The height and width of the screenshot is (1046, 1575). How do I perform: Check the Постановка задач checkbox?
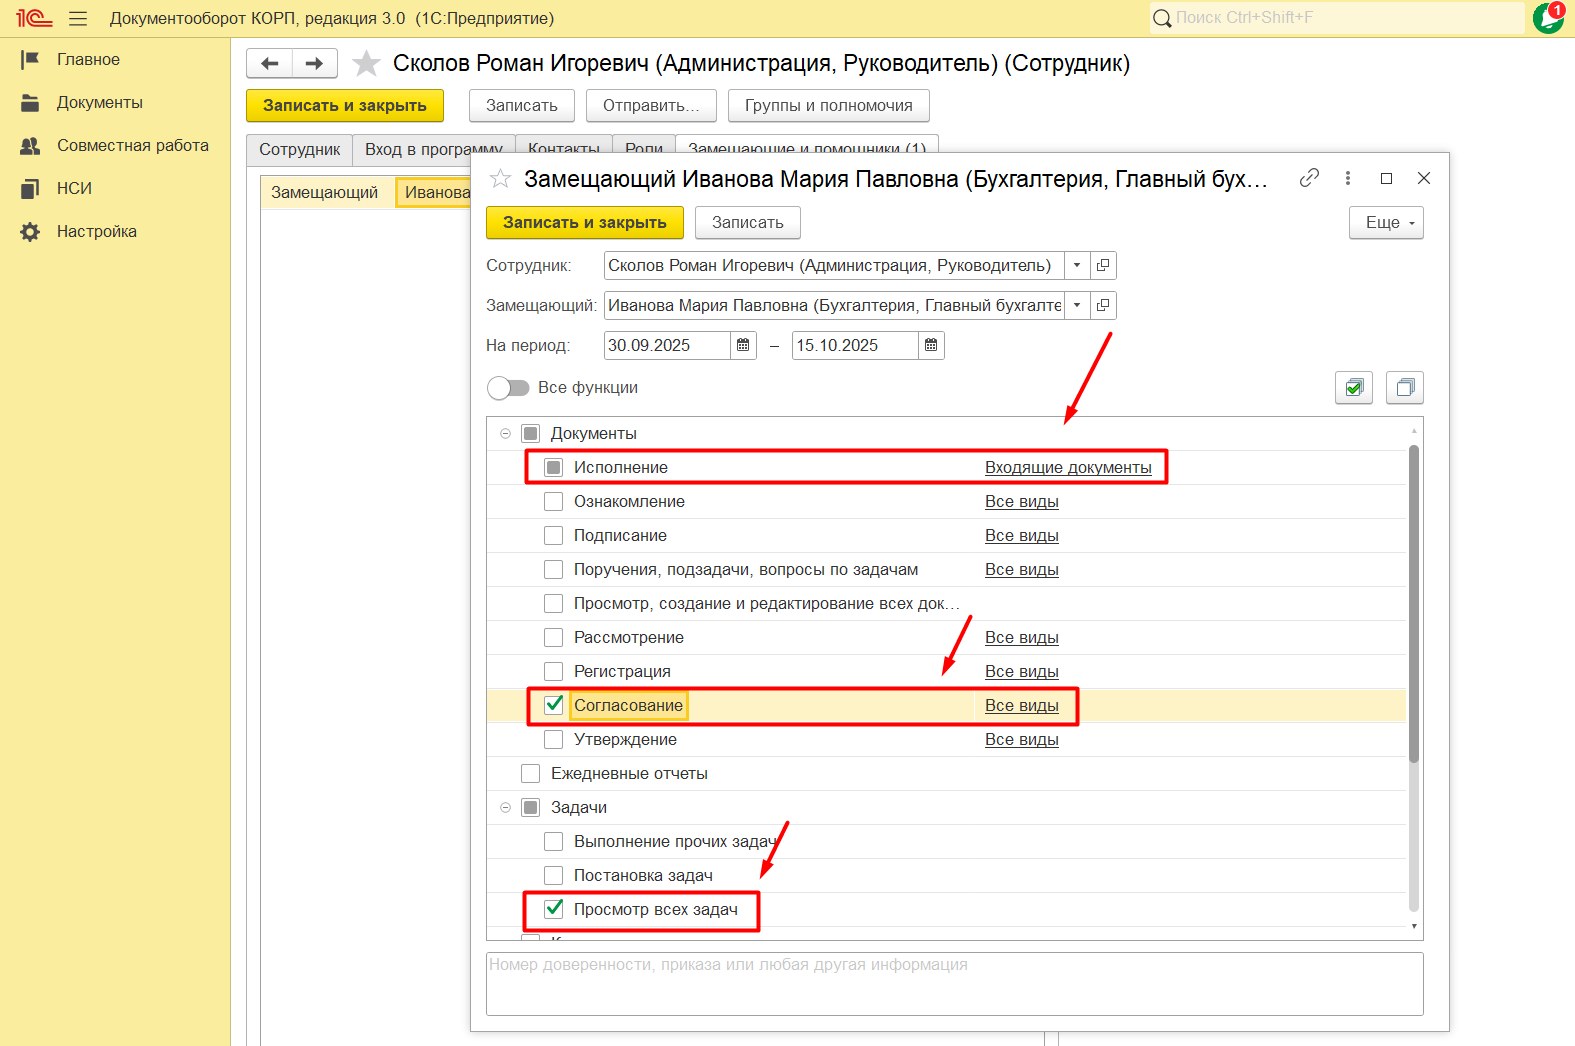(x=554, y=875)
